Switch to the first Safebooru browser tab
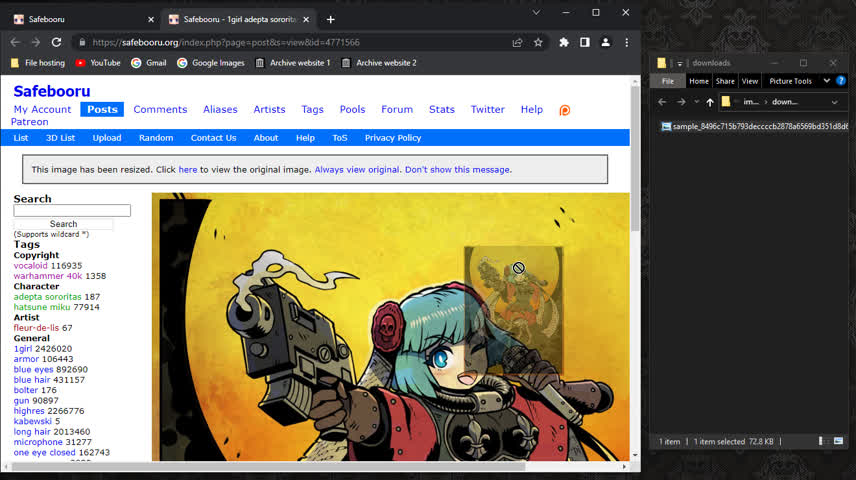Image resolution: width=856 pixels, height=480 pixels. tap(80, 19)
